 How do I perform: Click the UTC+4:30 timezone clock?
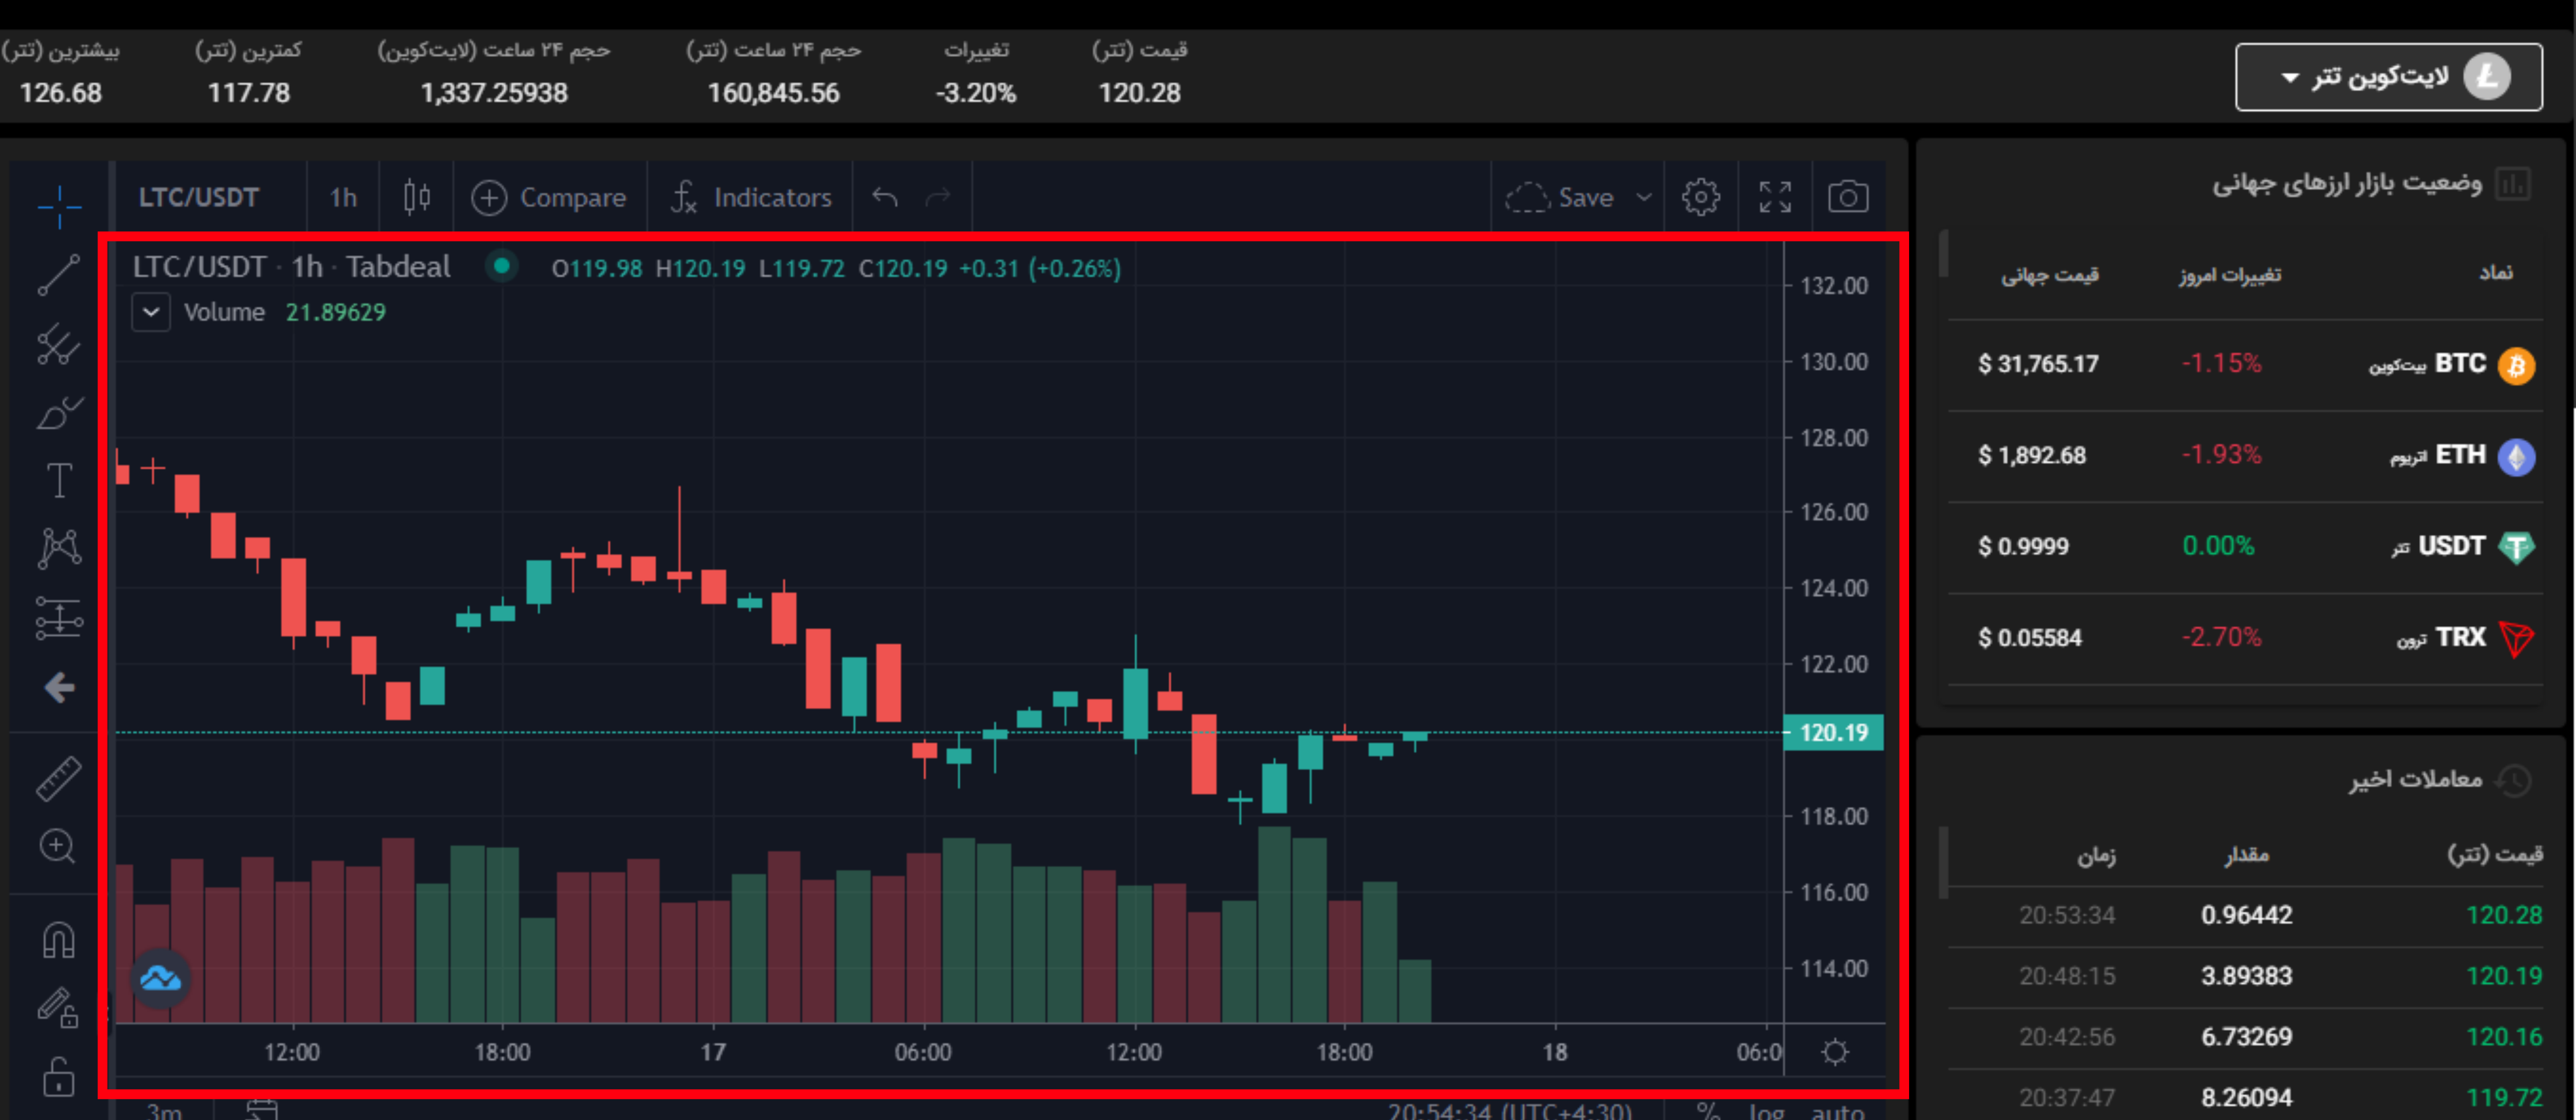click(1510, 1110)
